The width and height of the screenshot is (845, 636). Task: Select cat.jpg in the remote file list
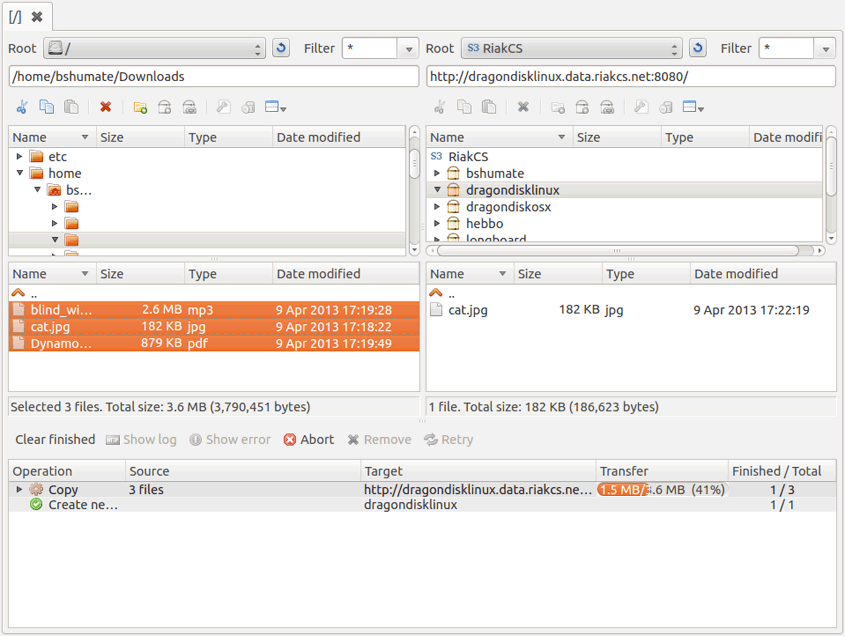point(466,309)
